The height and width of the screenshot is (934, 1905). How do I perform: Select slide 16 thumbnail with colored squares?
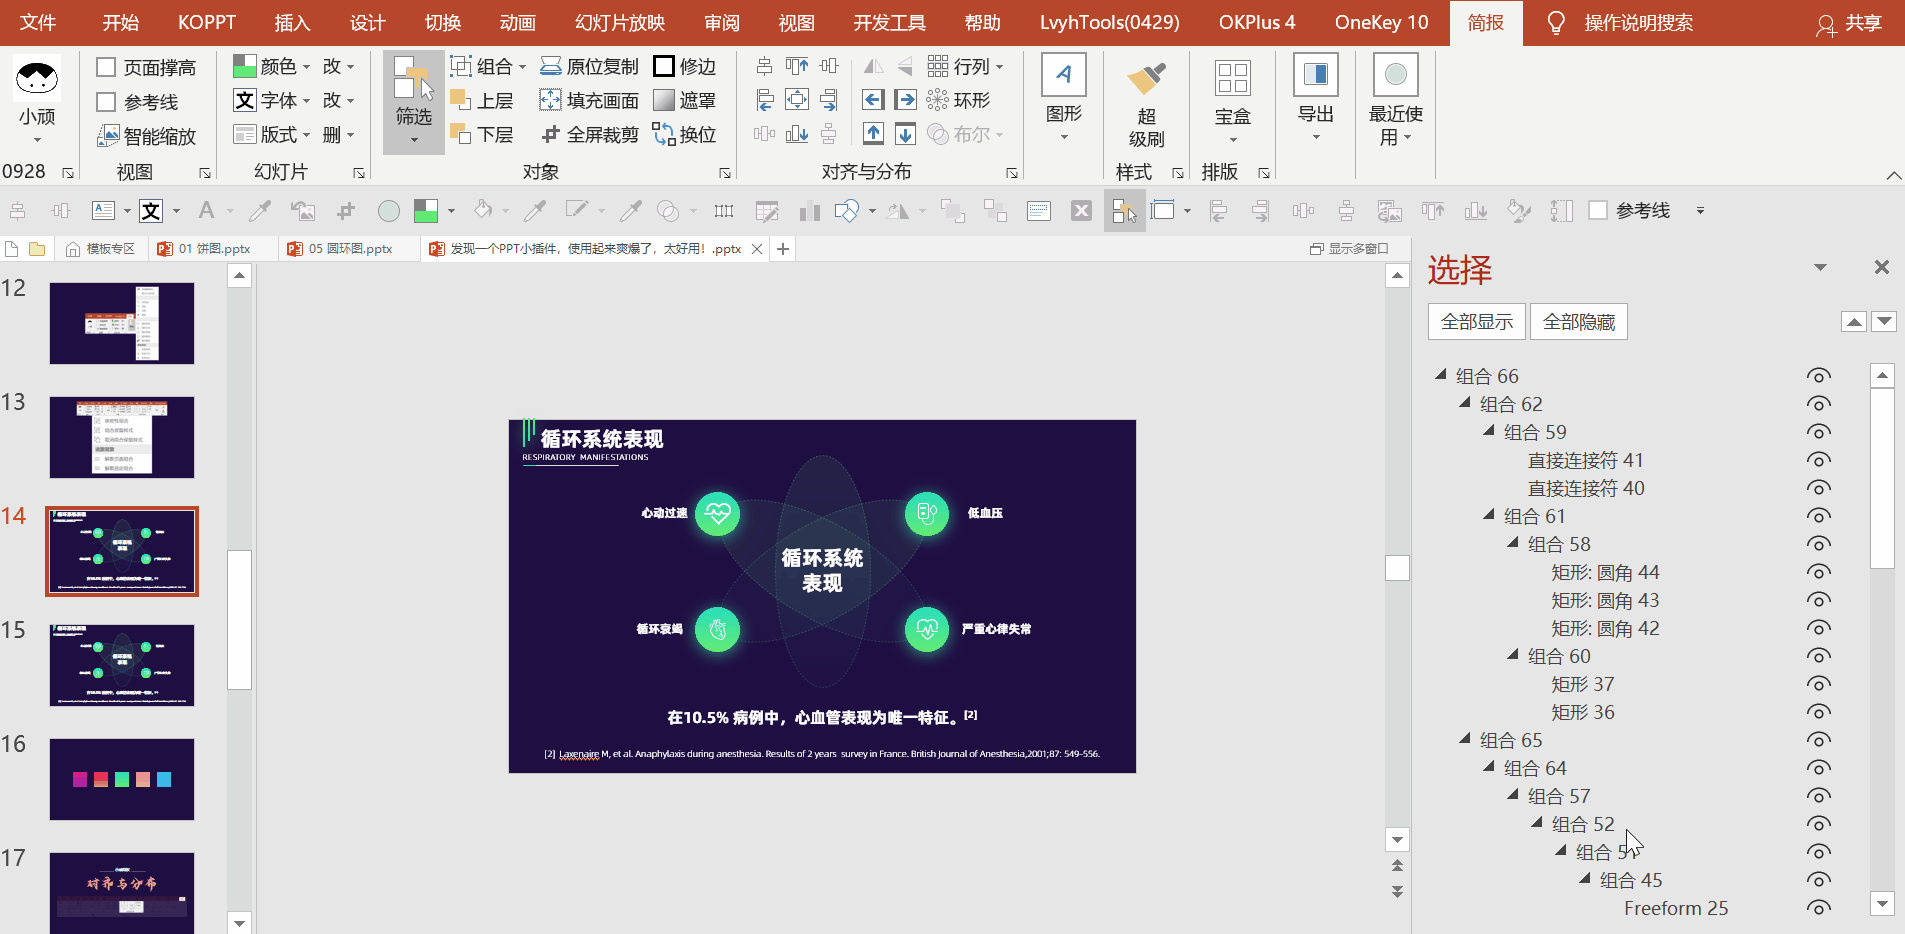pos(122,779)
